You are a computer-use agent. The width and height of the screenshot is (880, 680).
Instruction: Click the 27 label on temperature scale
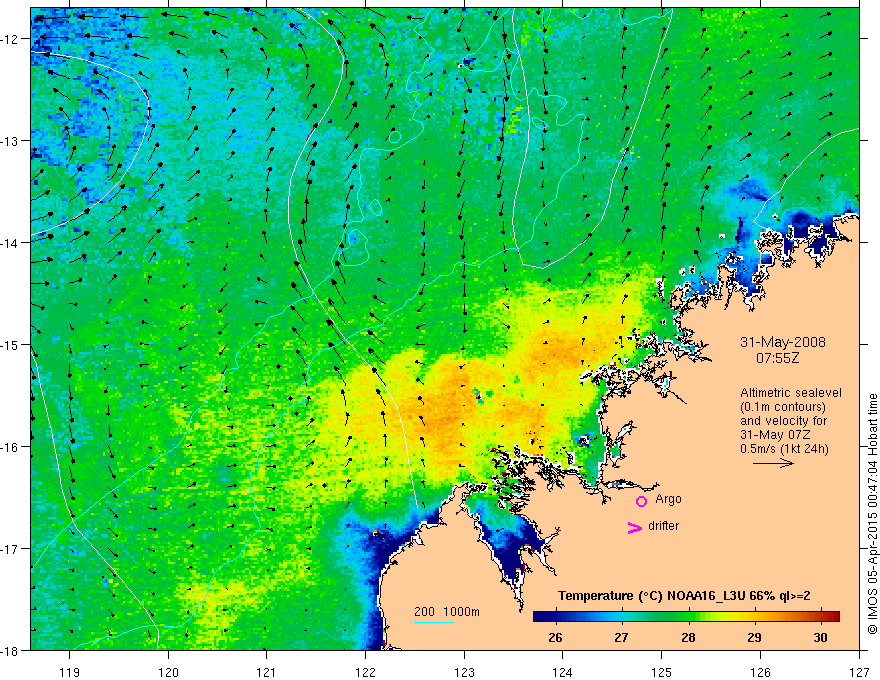click(x=621, y=637)
